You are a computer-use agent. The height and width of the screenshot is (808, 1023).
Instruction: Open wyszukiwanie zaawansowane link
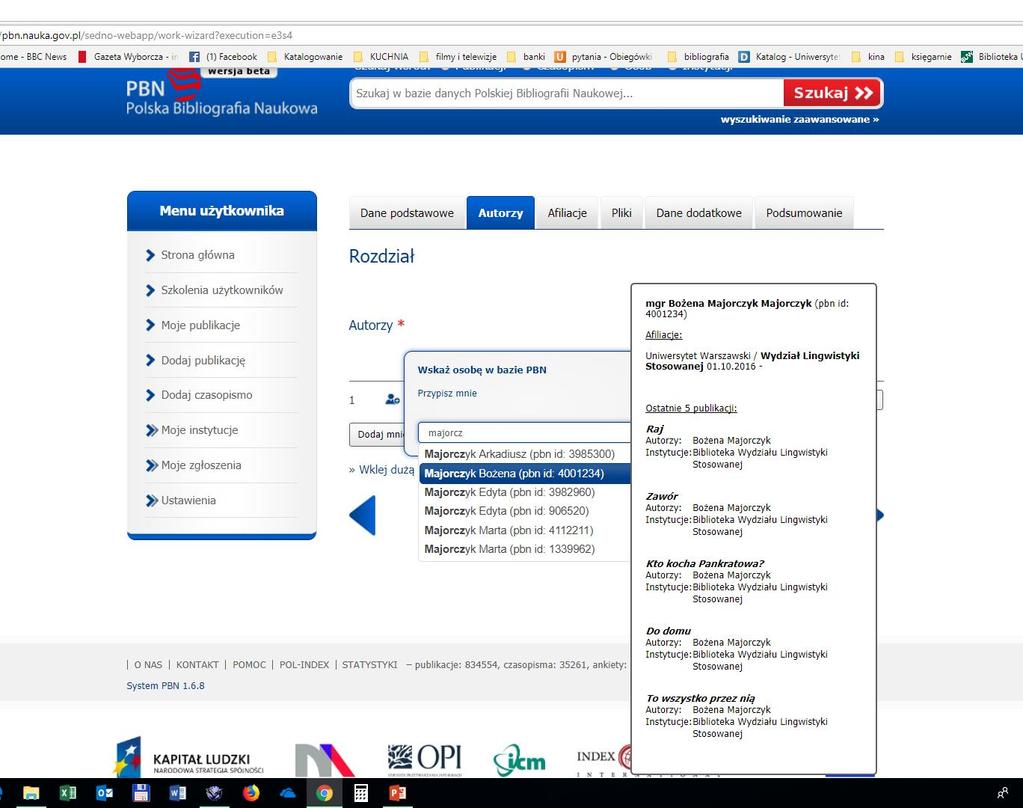[799, 119]
